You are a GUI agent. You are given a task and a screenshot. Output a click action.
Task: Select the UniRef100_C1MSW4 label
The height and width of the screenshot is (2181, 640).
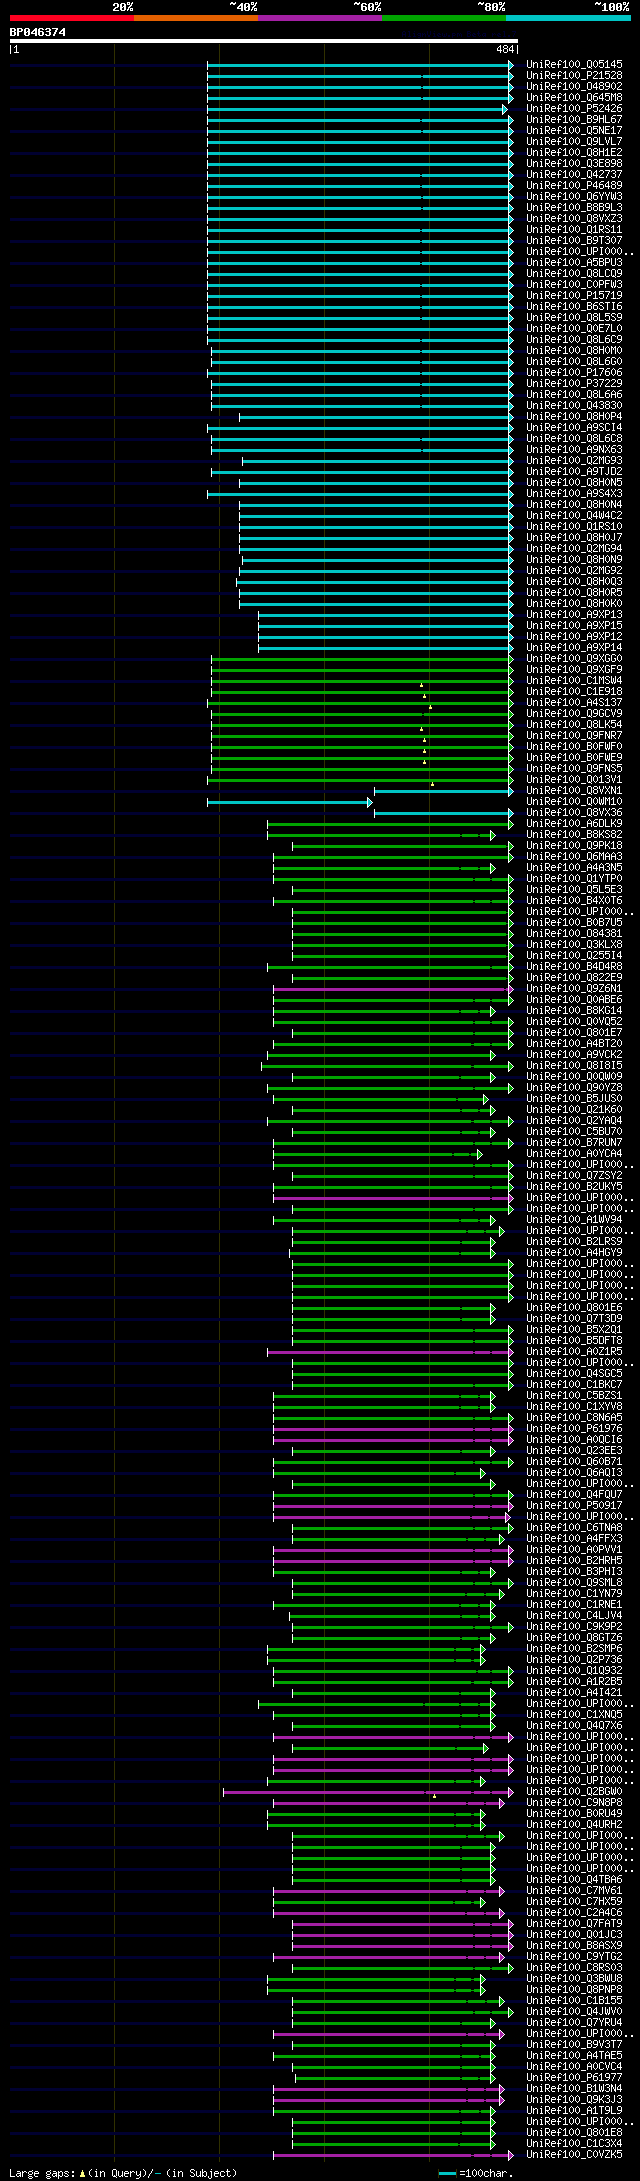(x=574, y=681)
